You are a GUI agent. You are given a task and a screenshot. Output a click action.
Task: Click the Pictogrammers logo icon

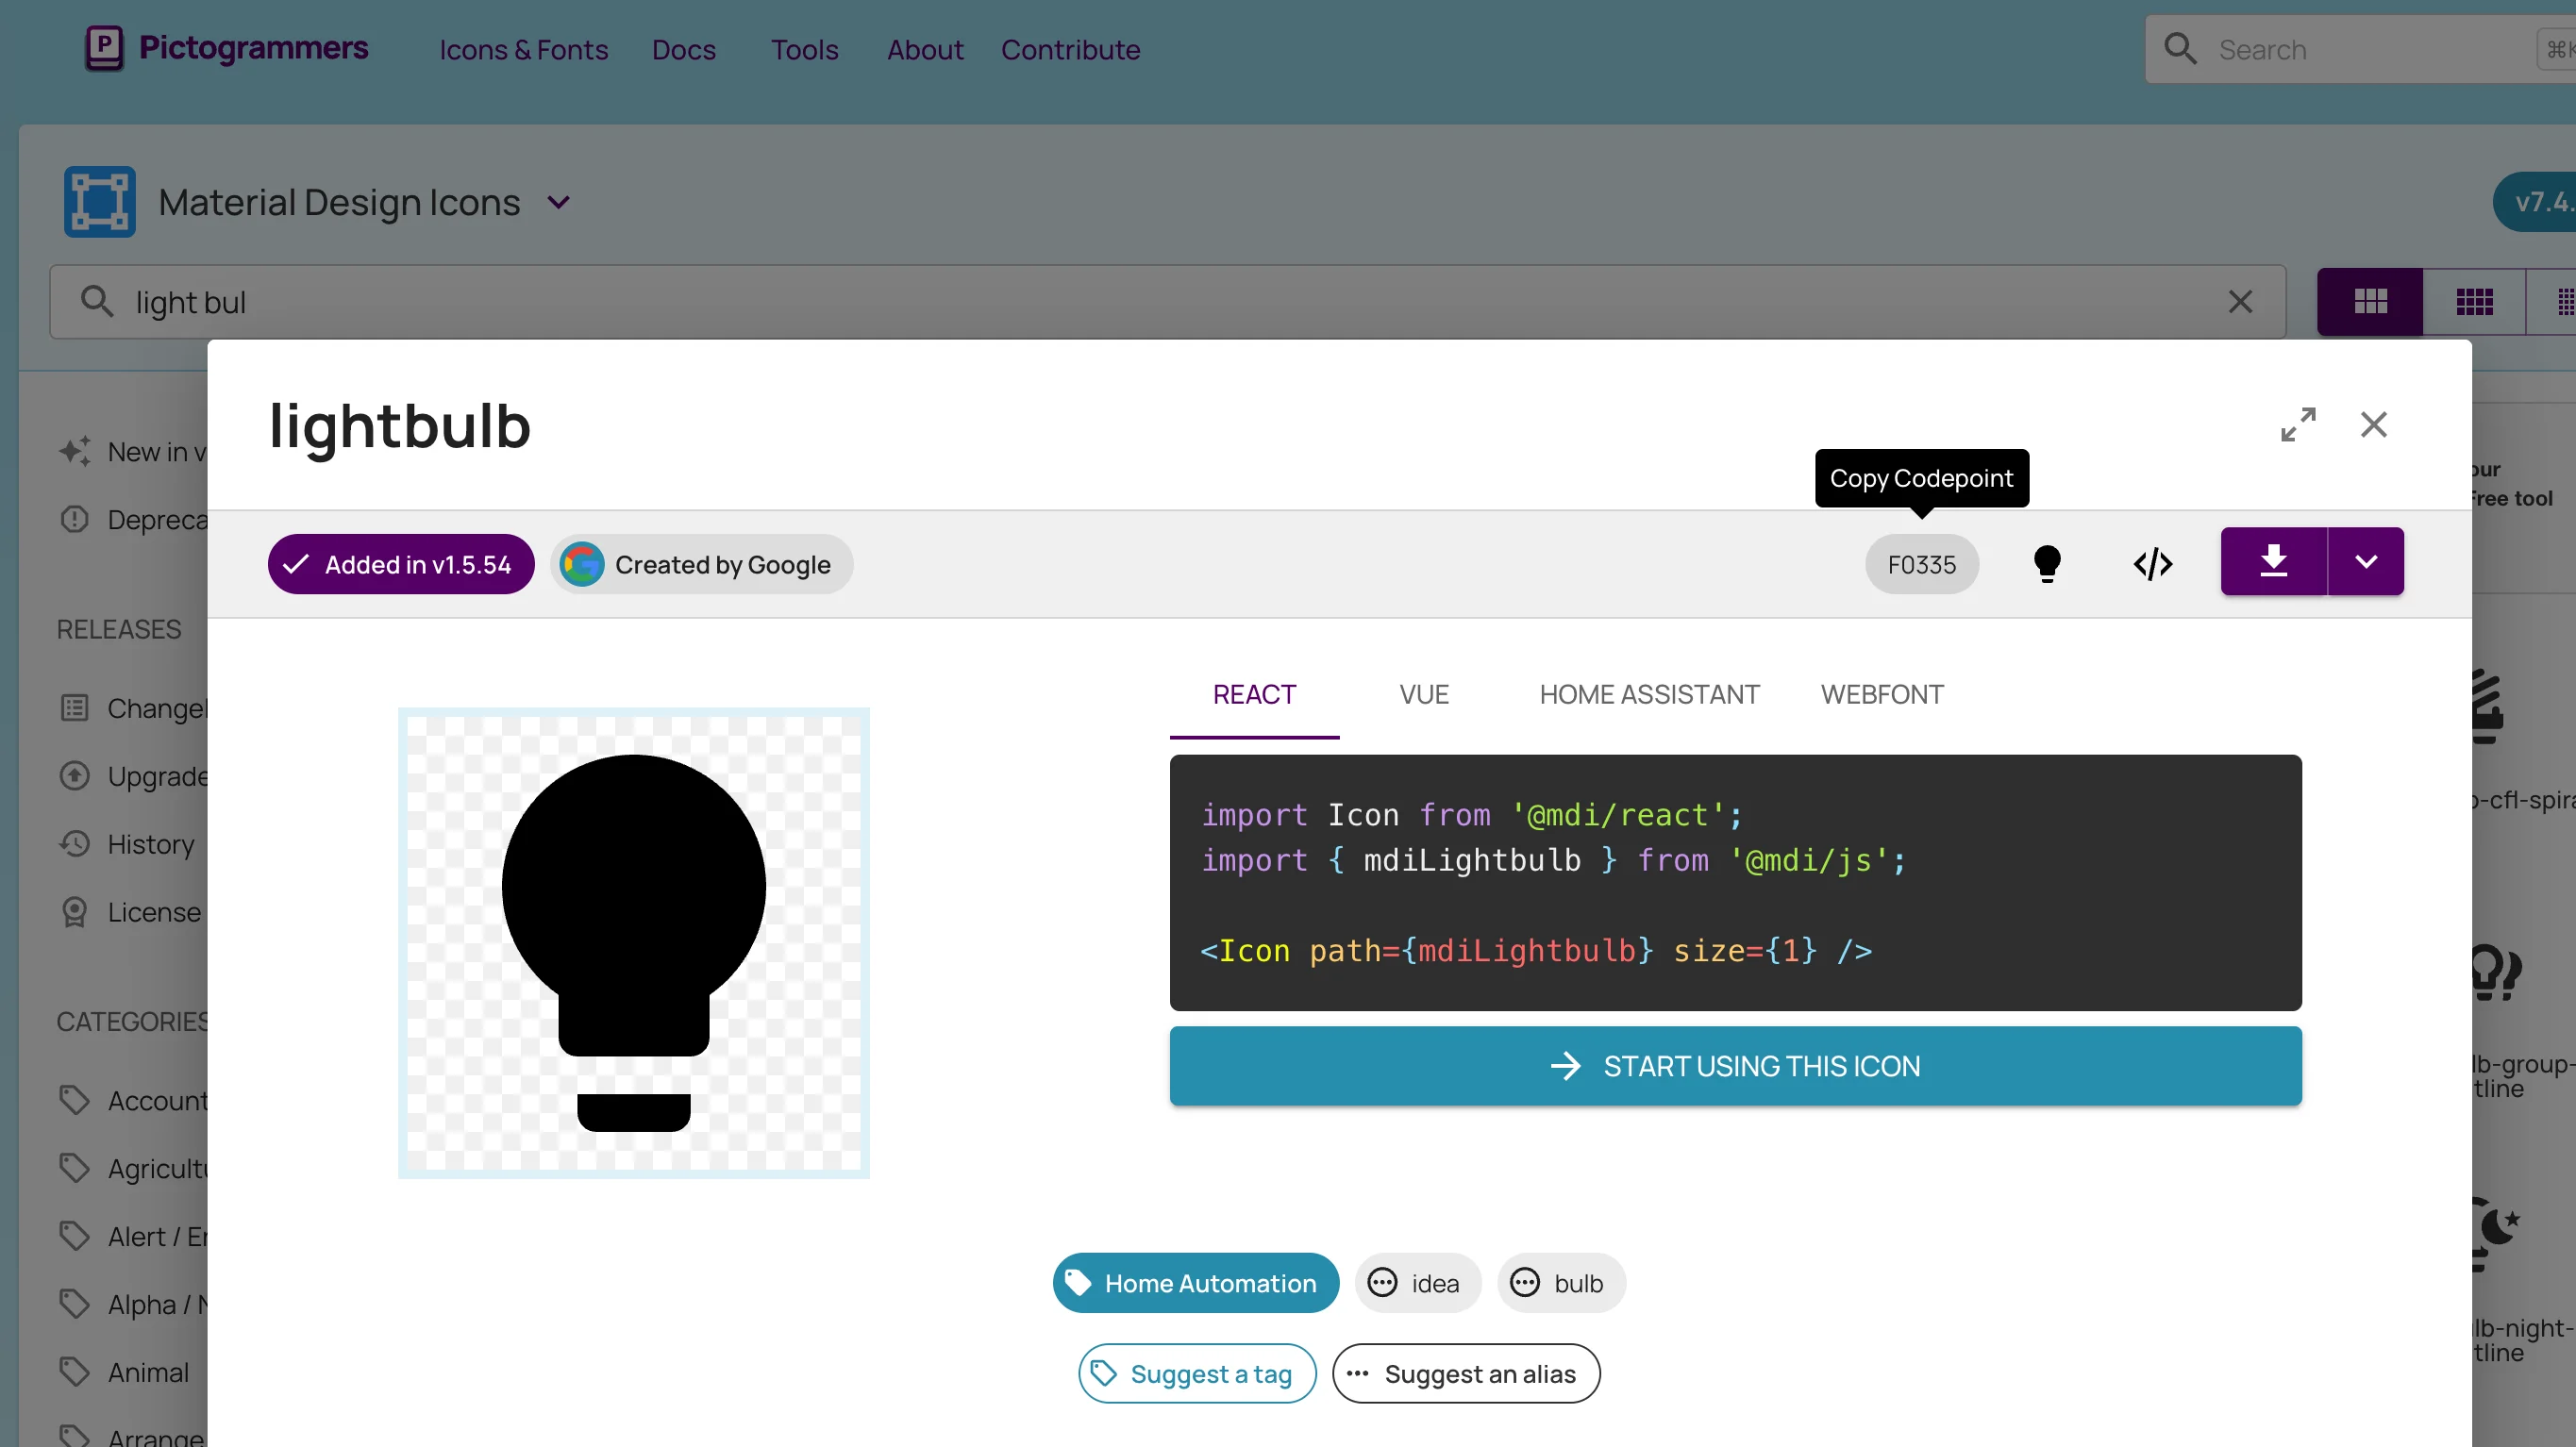[x=104, y=48]
